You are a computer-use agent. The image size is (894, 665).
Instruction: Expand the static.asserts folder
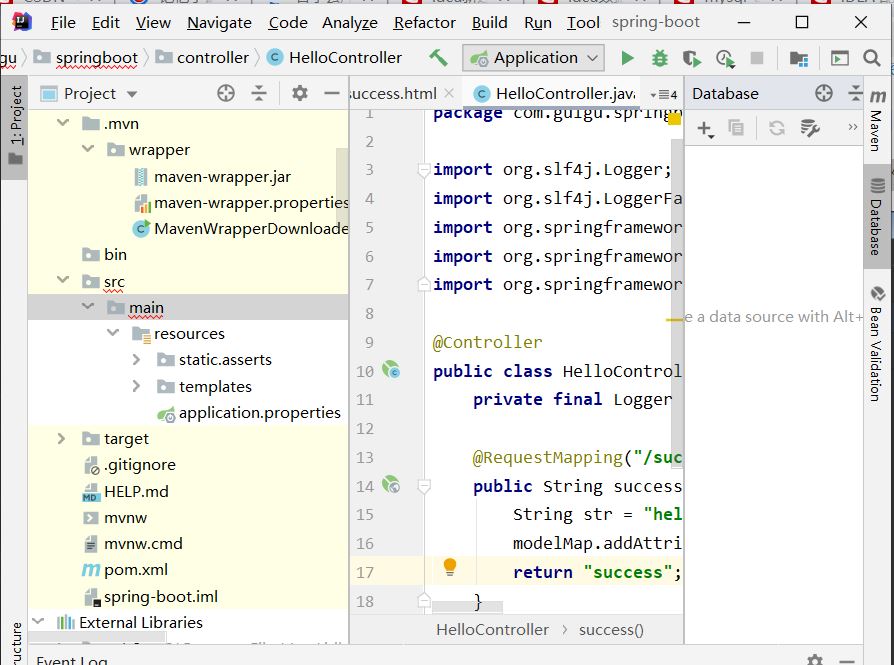[136, 359]
